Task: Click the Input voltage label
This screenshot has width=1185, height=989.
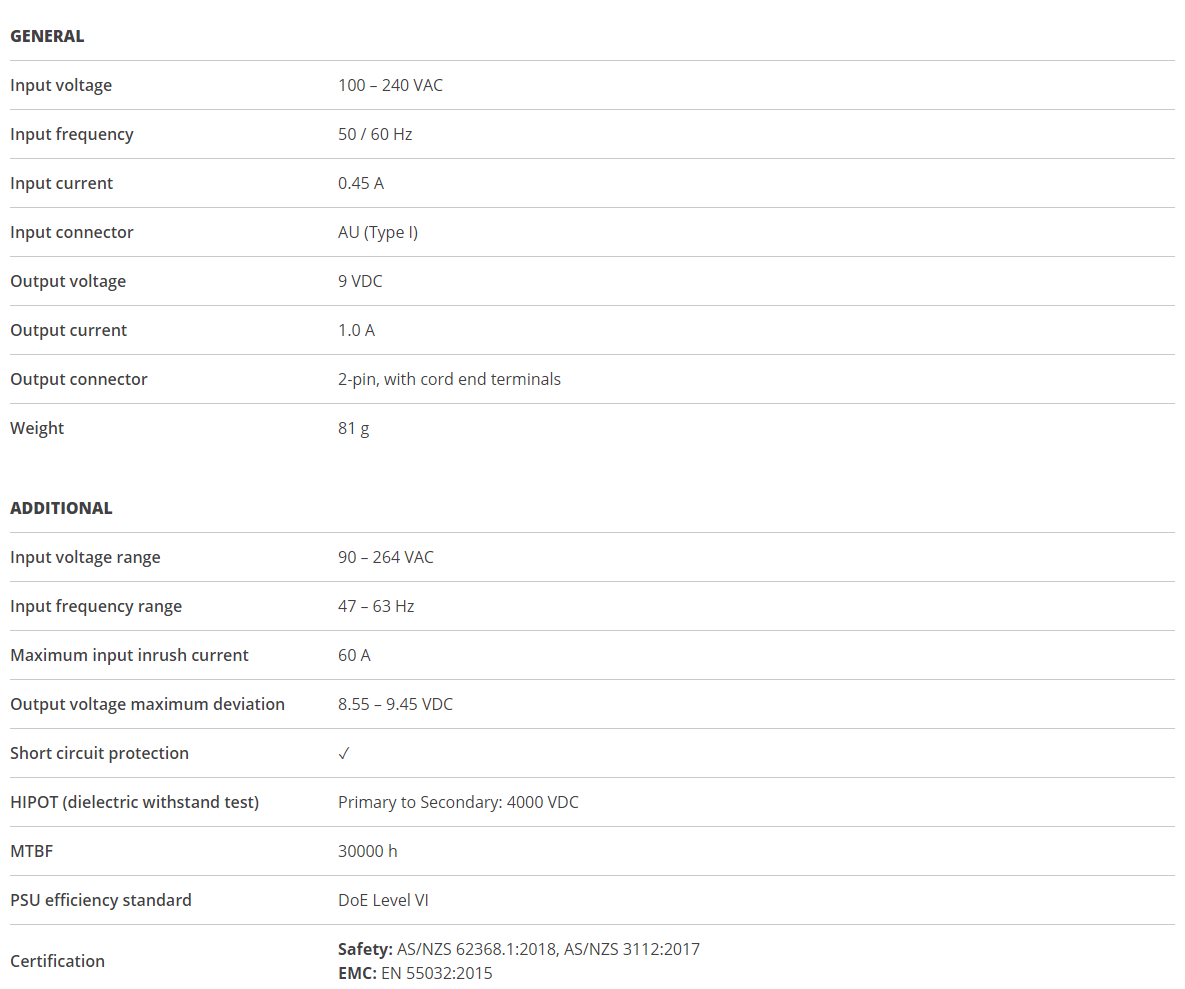Action: click(x=61, y=85)
